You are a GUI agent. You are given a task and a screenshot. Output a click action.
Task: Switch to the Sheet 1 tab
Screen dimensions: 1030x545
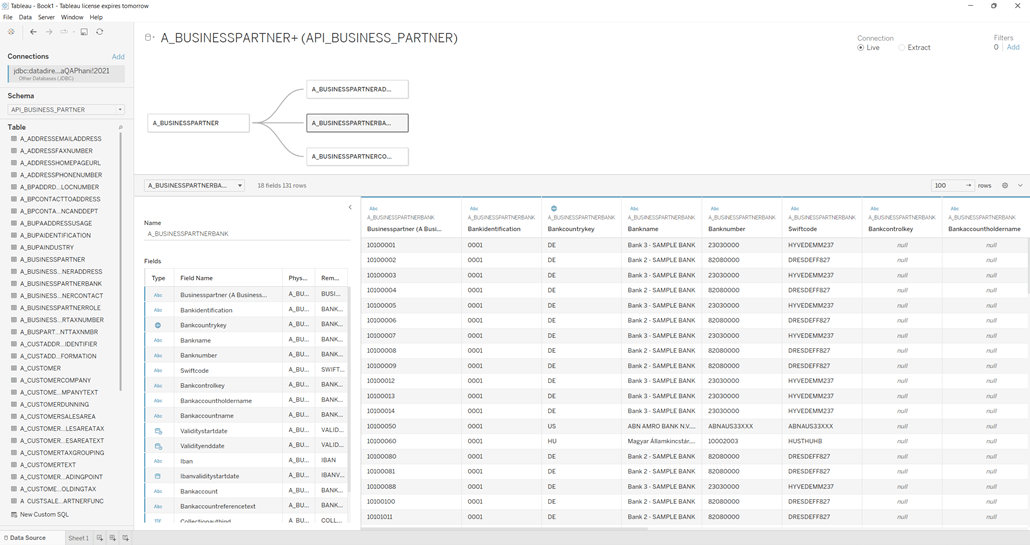point(78,538)
